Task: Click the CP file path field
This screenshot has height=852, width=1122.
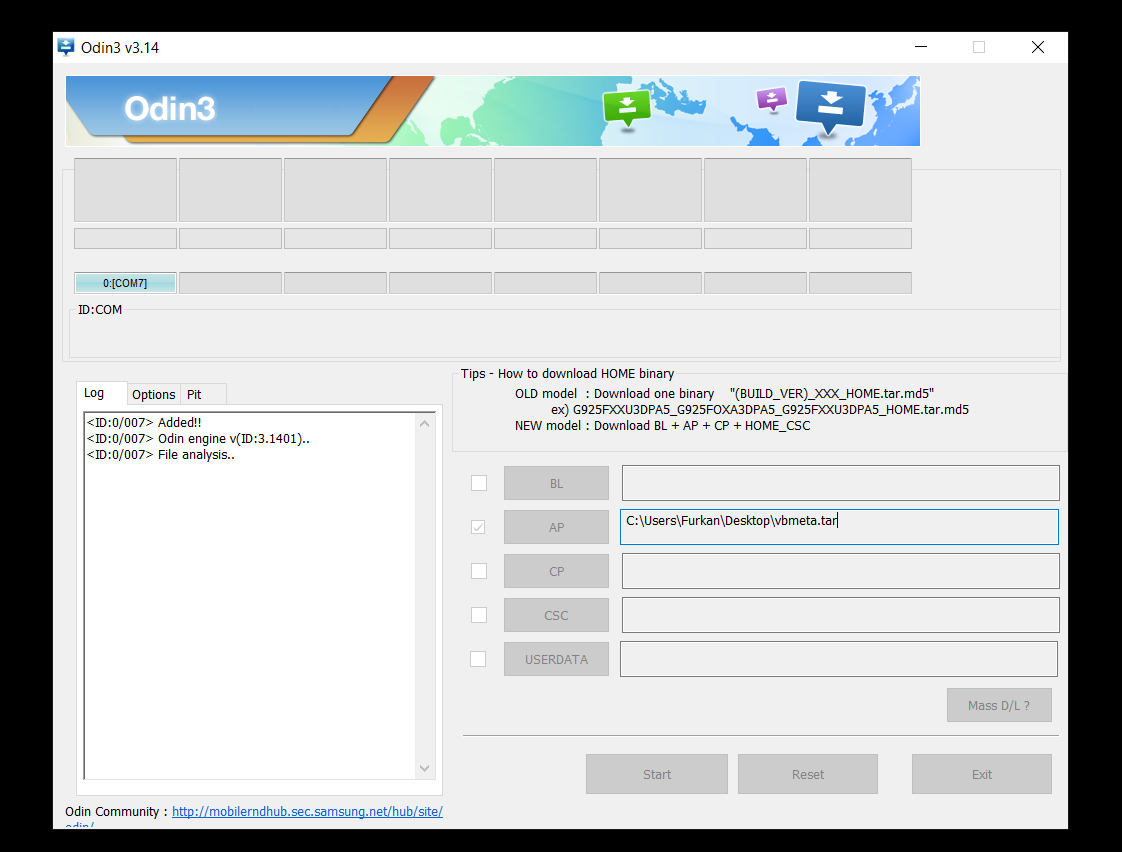Action: click(x=840, y=571)
